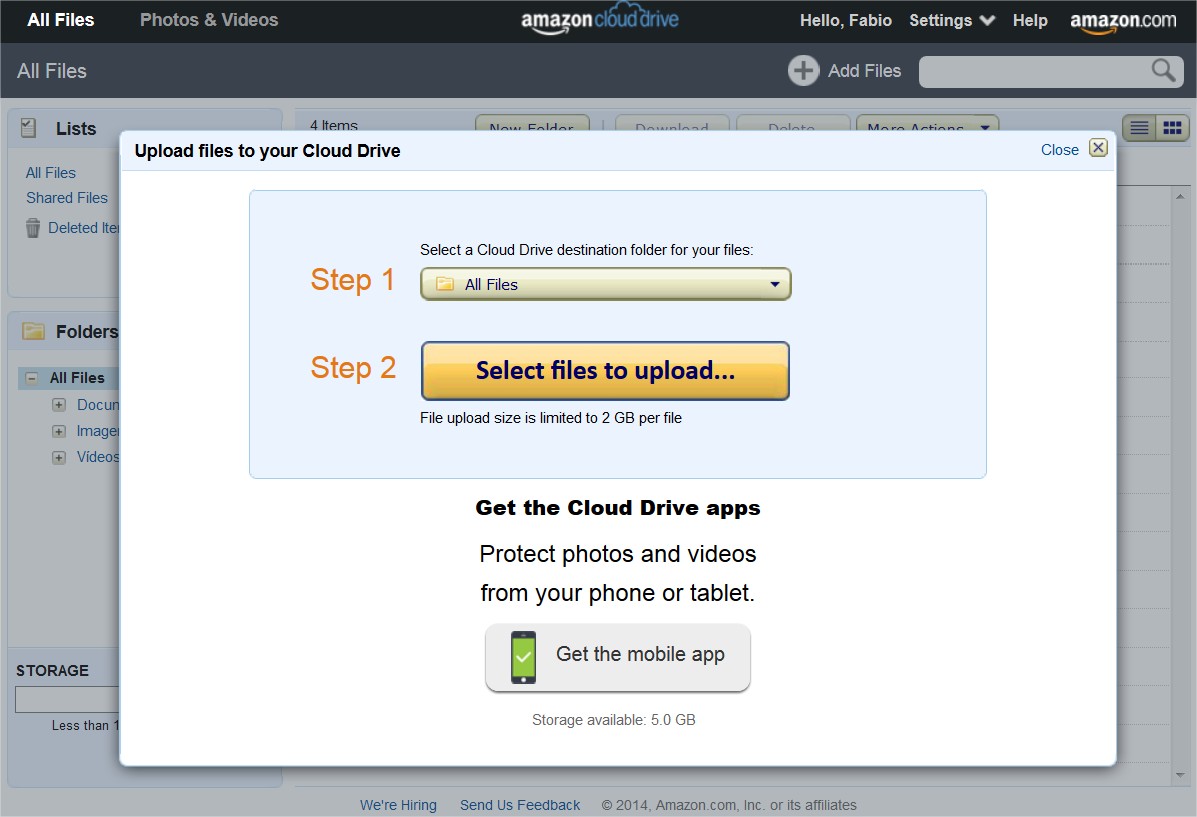Switch to grid view
The height and width of the screenshot is (817, 1197).
(1172, 128)
